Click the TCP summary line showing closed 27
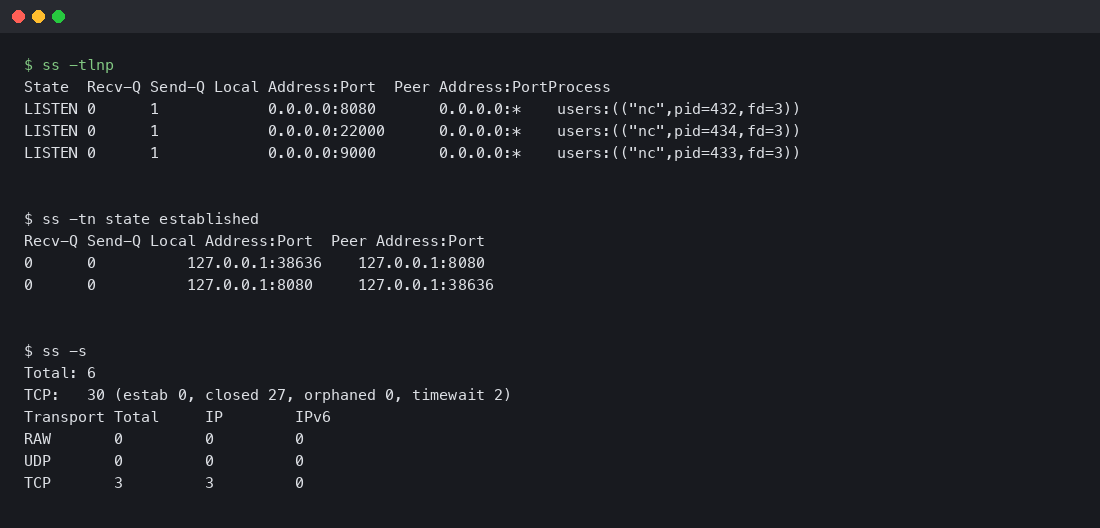Viewport: 1100px width, 528px height. coord(267,395)
